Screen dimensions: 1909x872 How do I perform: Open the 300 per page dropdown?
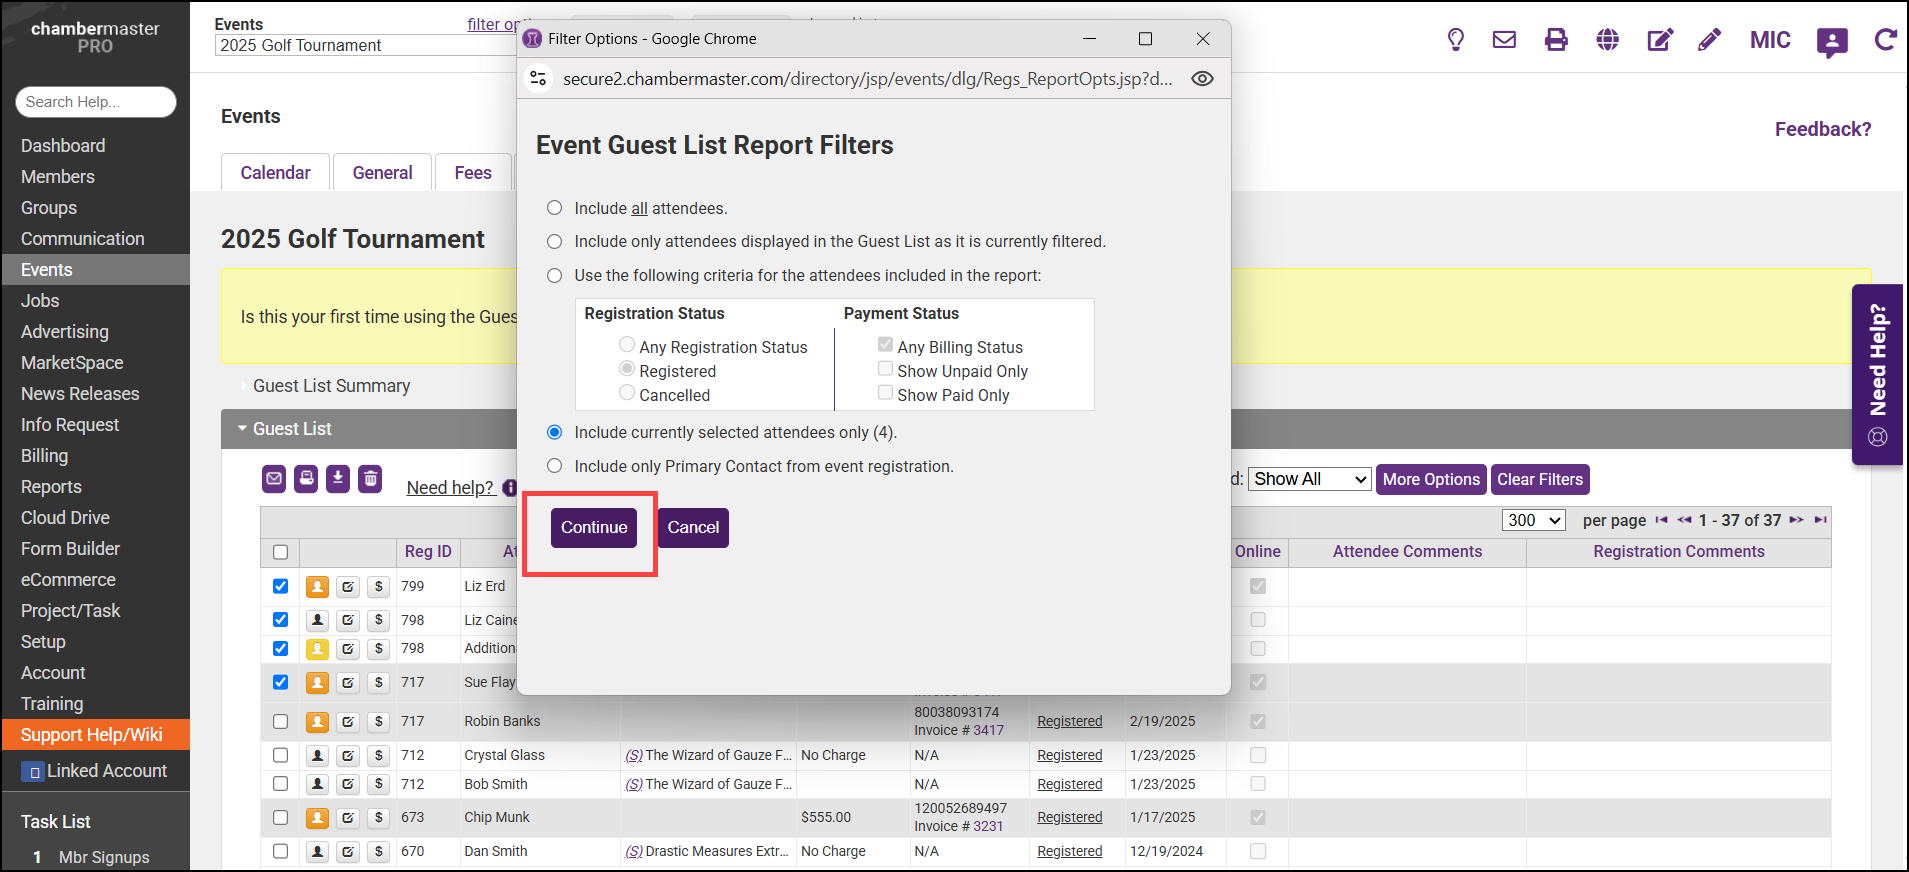point(1533,520)
